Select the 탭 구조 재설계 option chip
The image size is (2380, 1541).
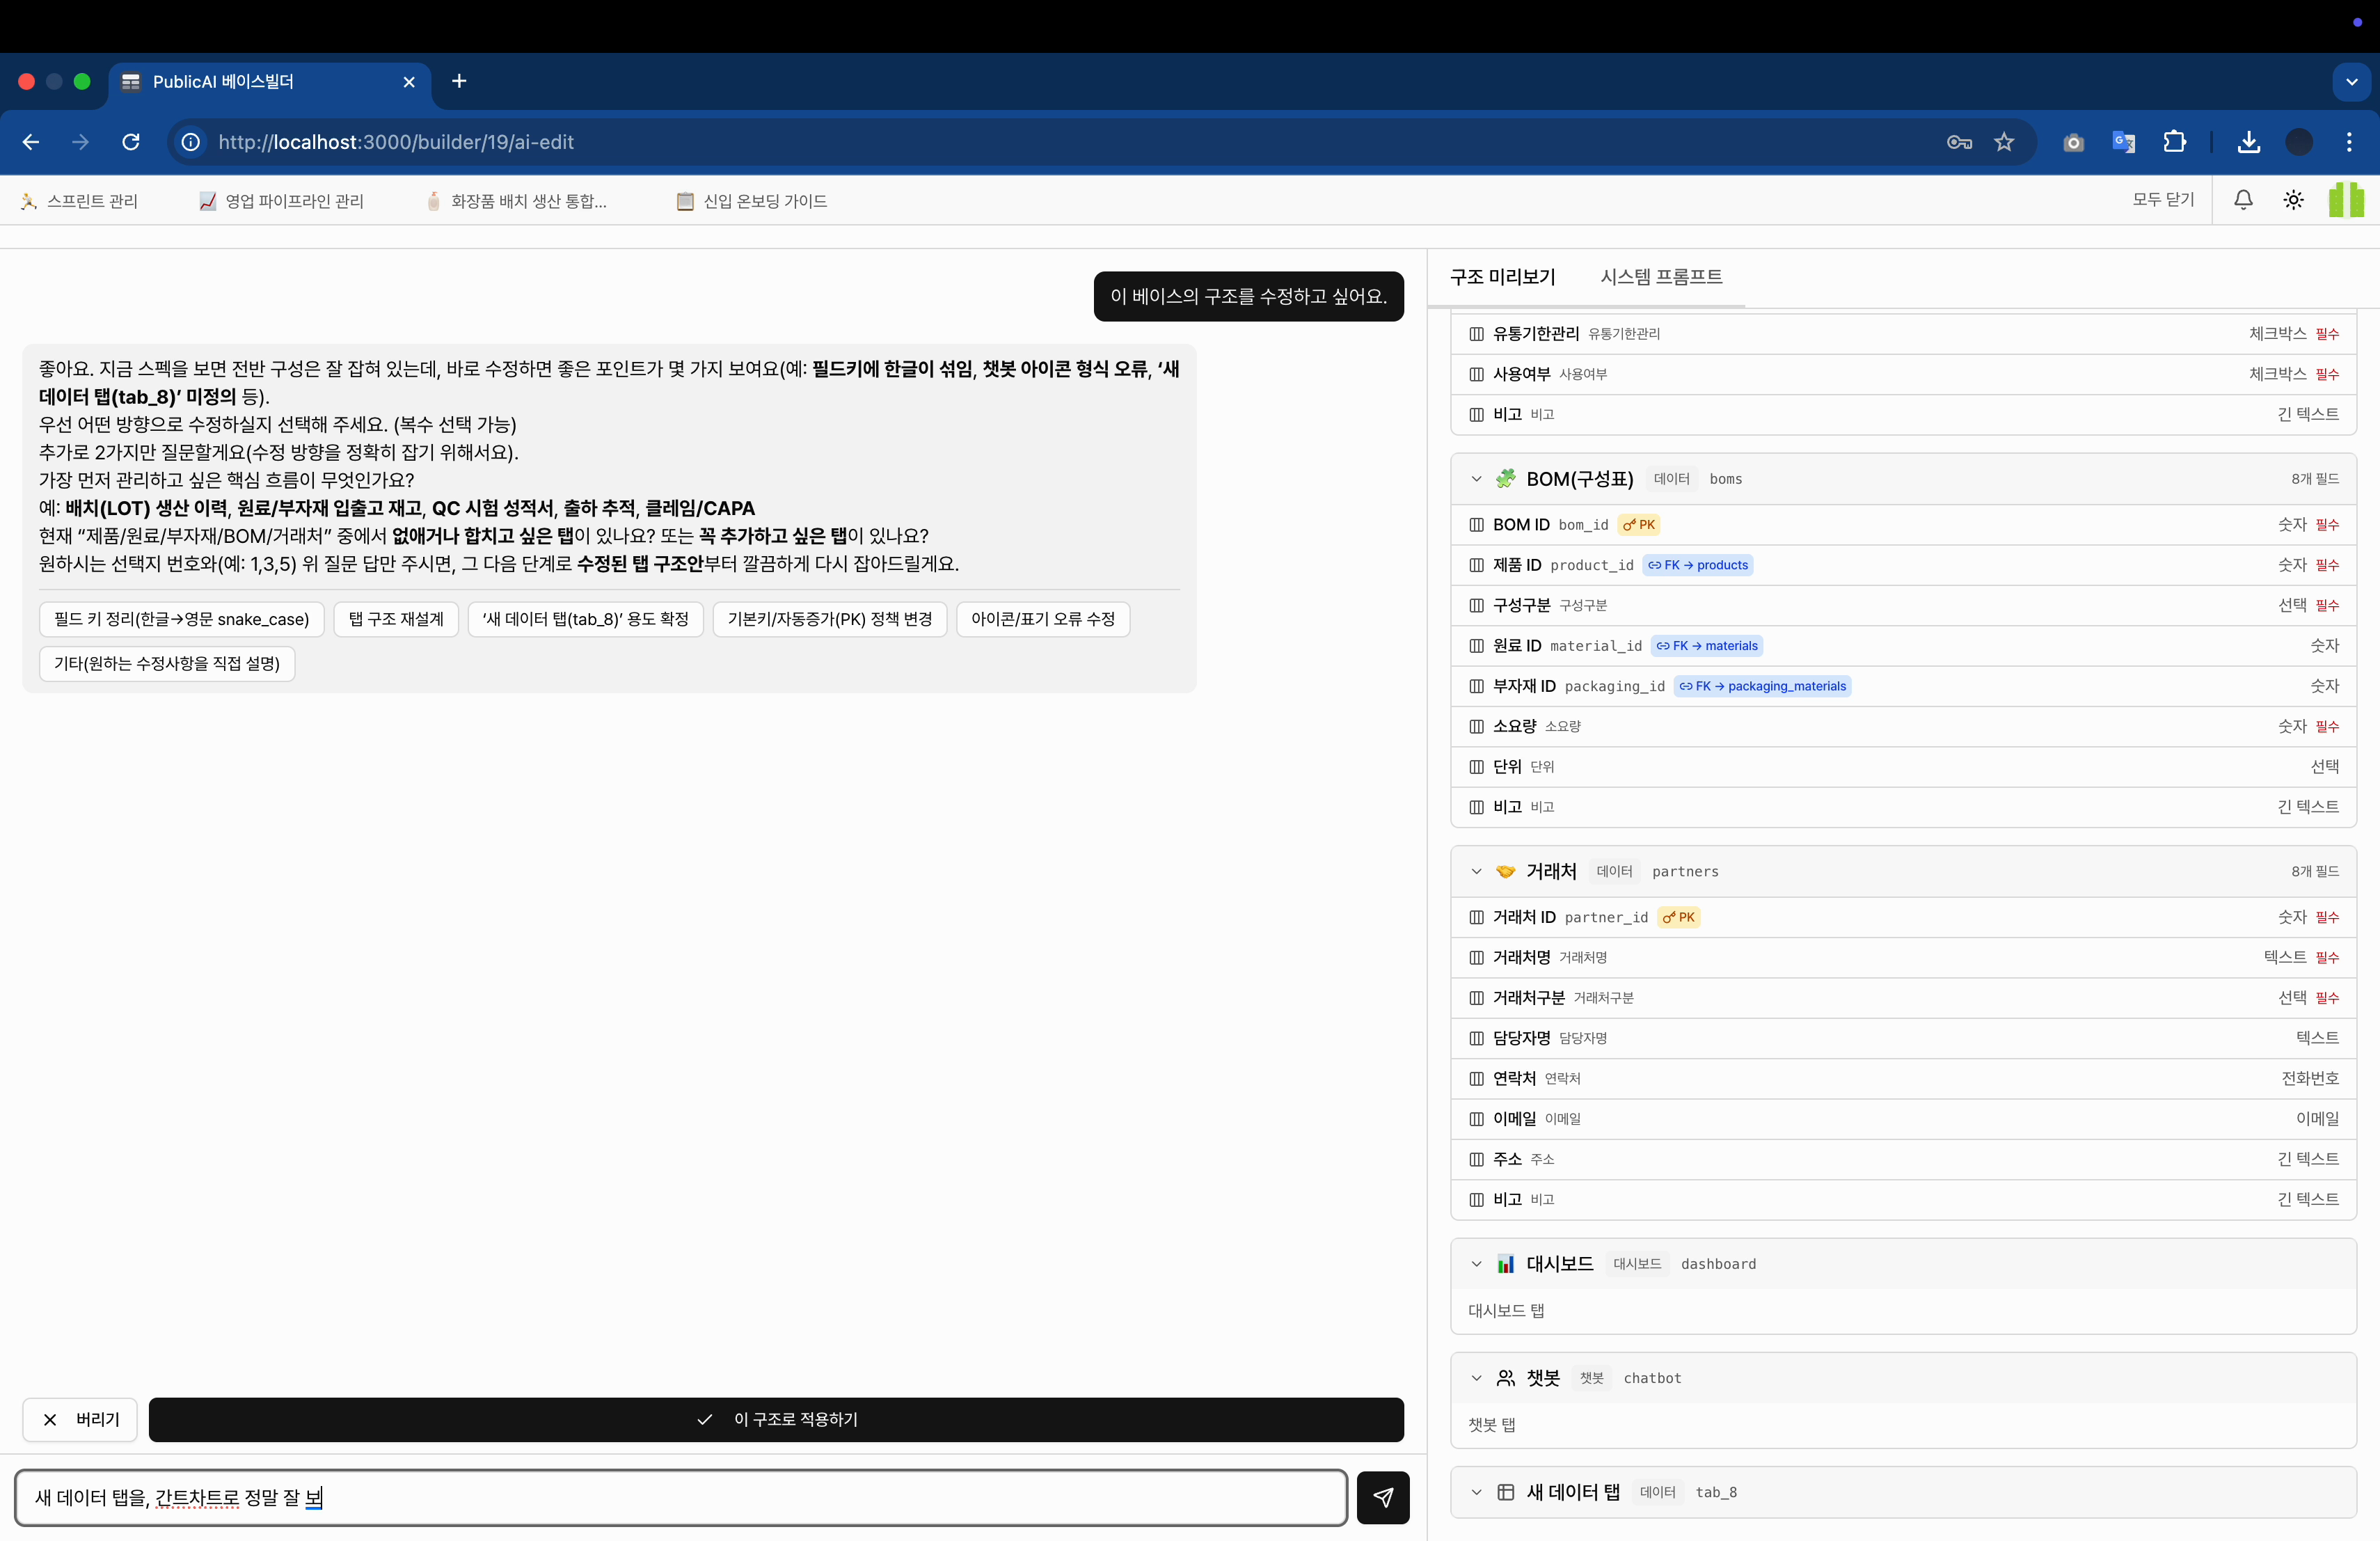pos(396,619)
